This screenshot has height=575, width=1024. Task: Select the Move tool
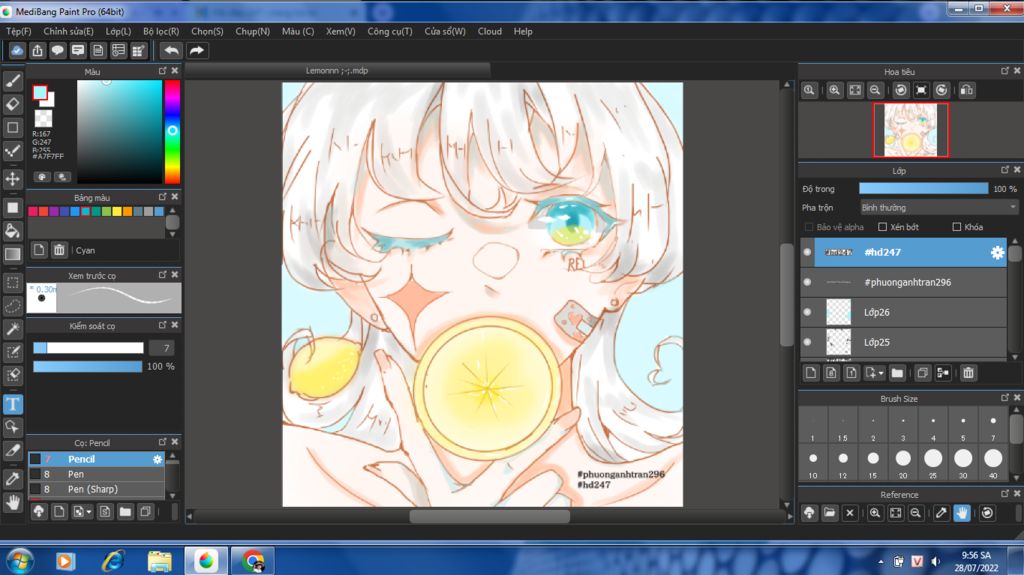pos(12,178)
